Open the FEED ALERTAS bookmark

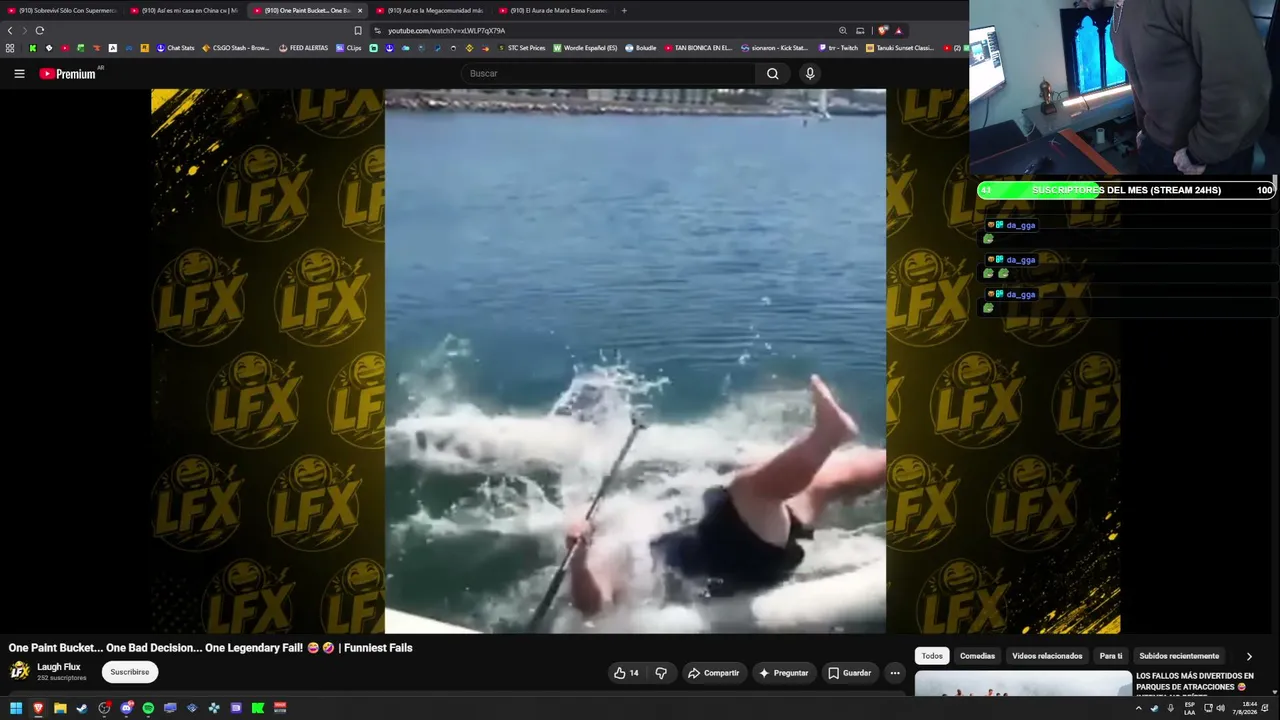pos(303,48)
